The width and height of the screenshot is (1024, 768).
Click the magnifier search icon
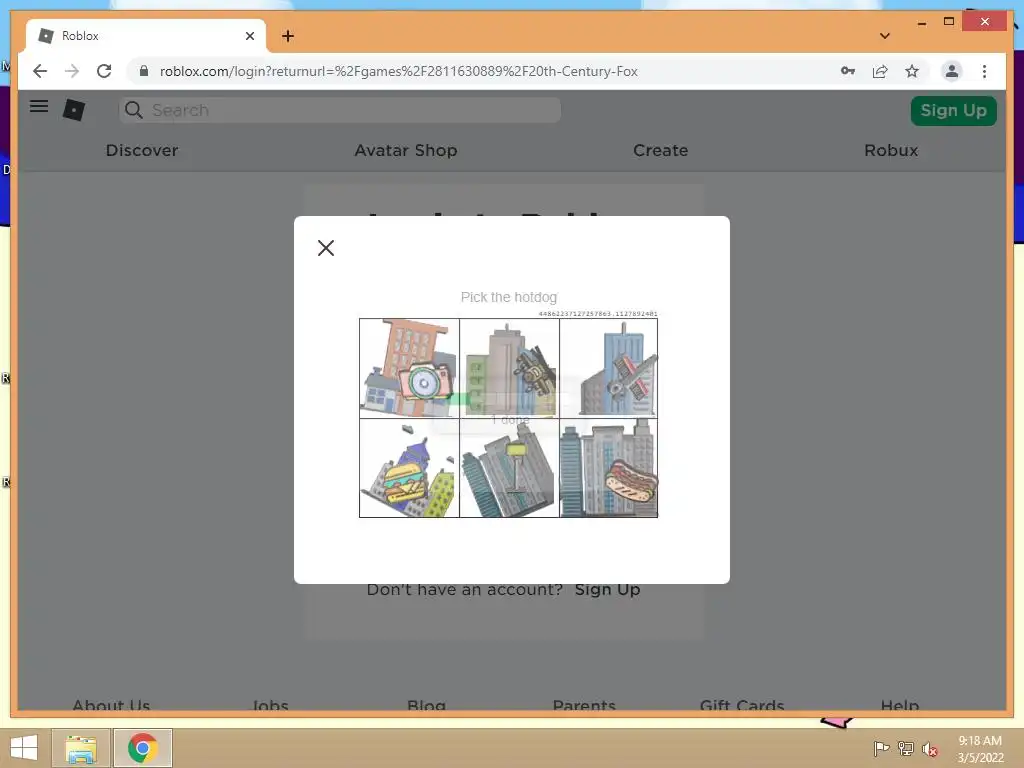[x=134, y=110]
